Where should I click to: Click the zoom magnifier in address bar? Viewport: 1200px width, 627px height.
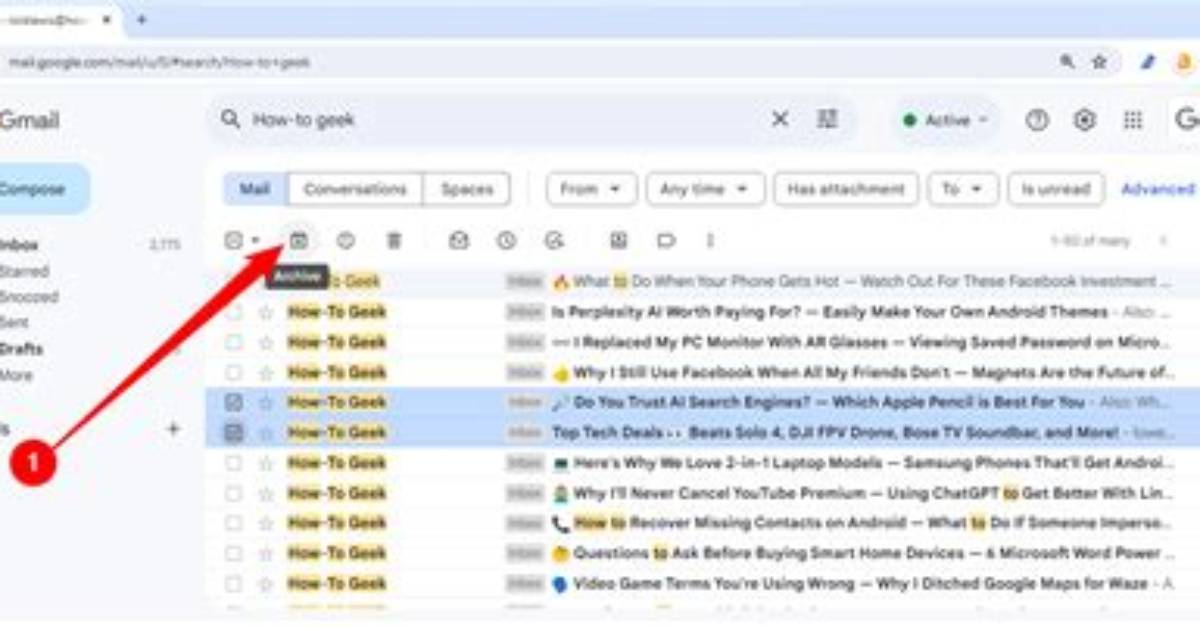(1068, 62)
